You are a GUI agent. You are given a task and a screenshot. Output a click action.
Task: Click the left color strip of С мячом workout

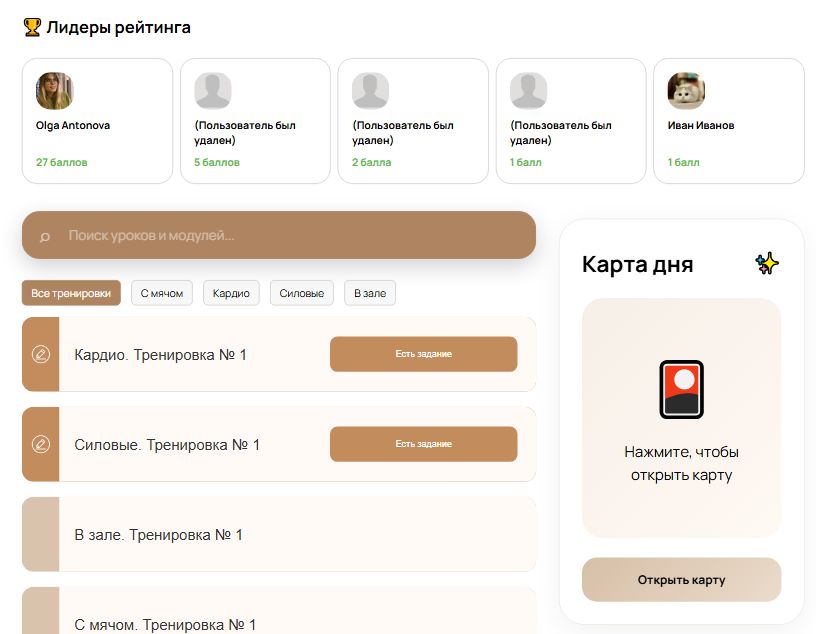coord(41,611)
